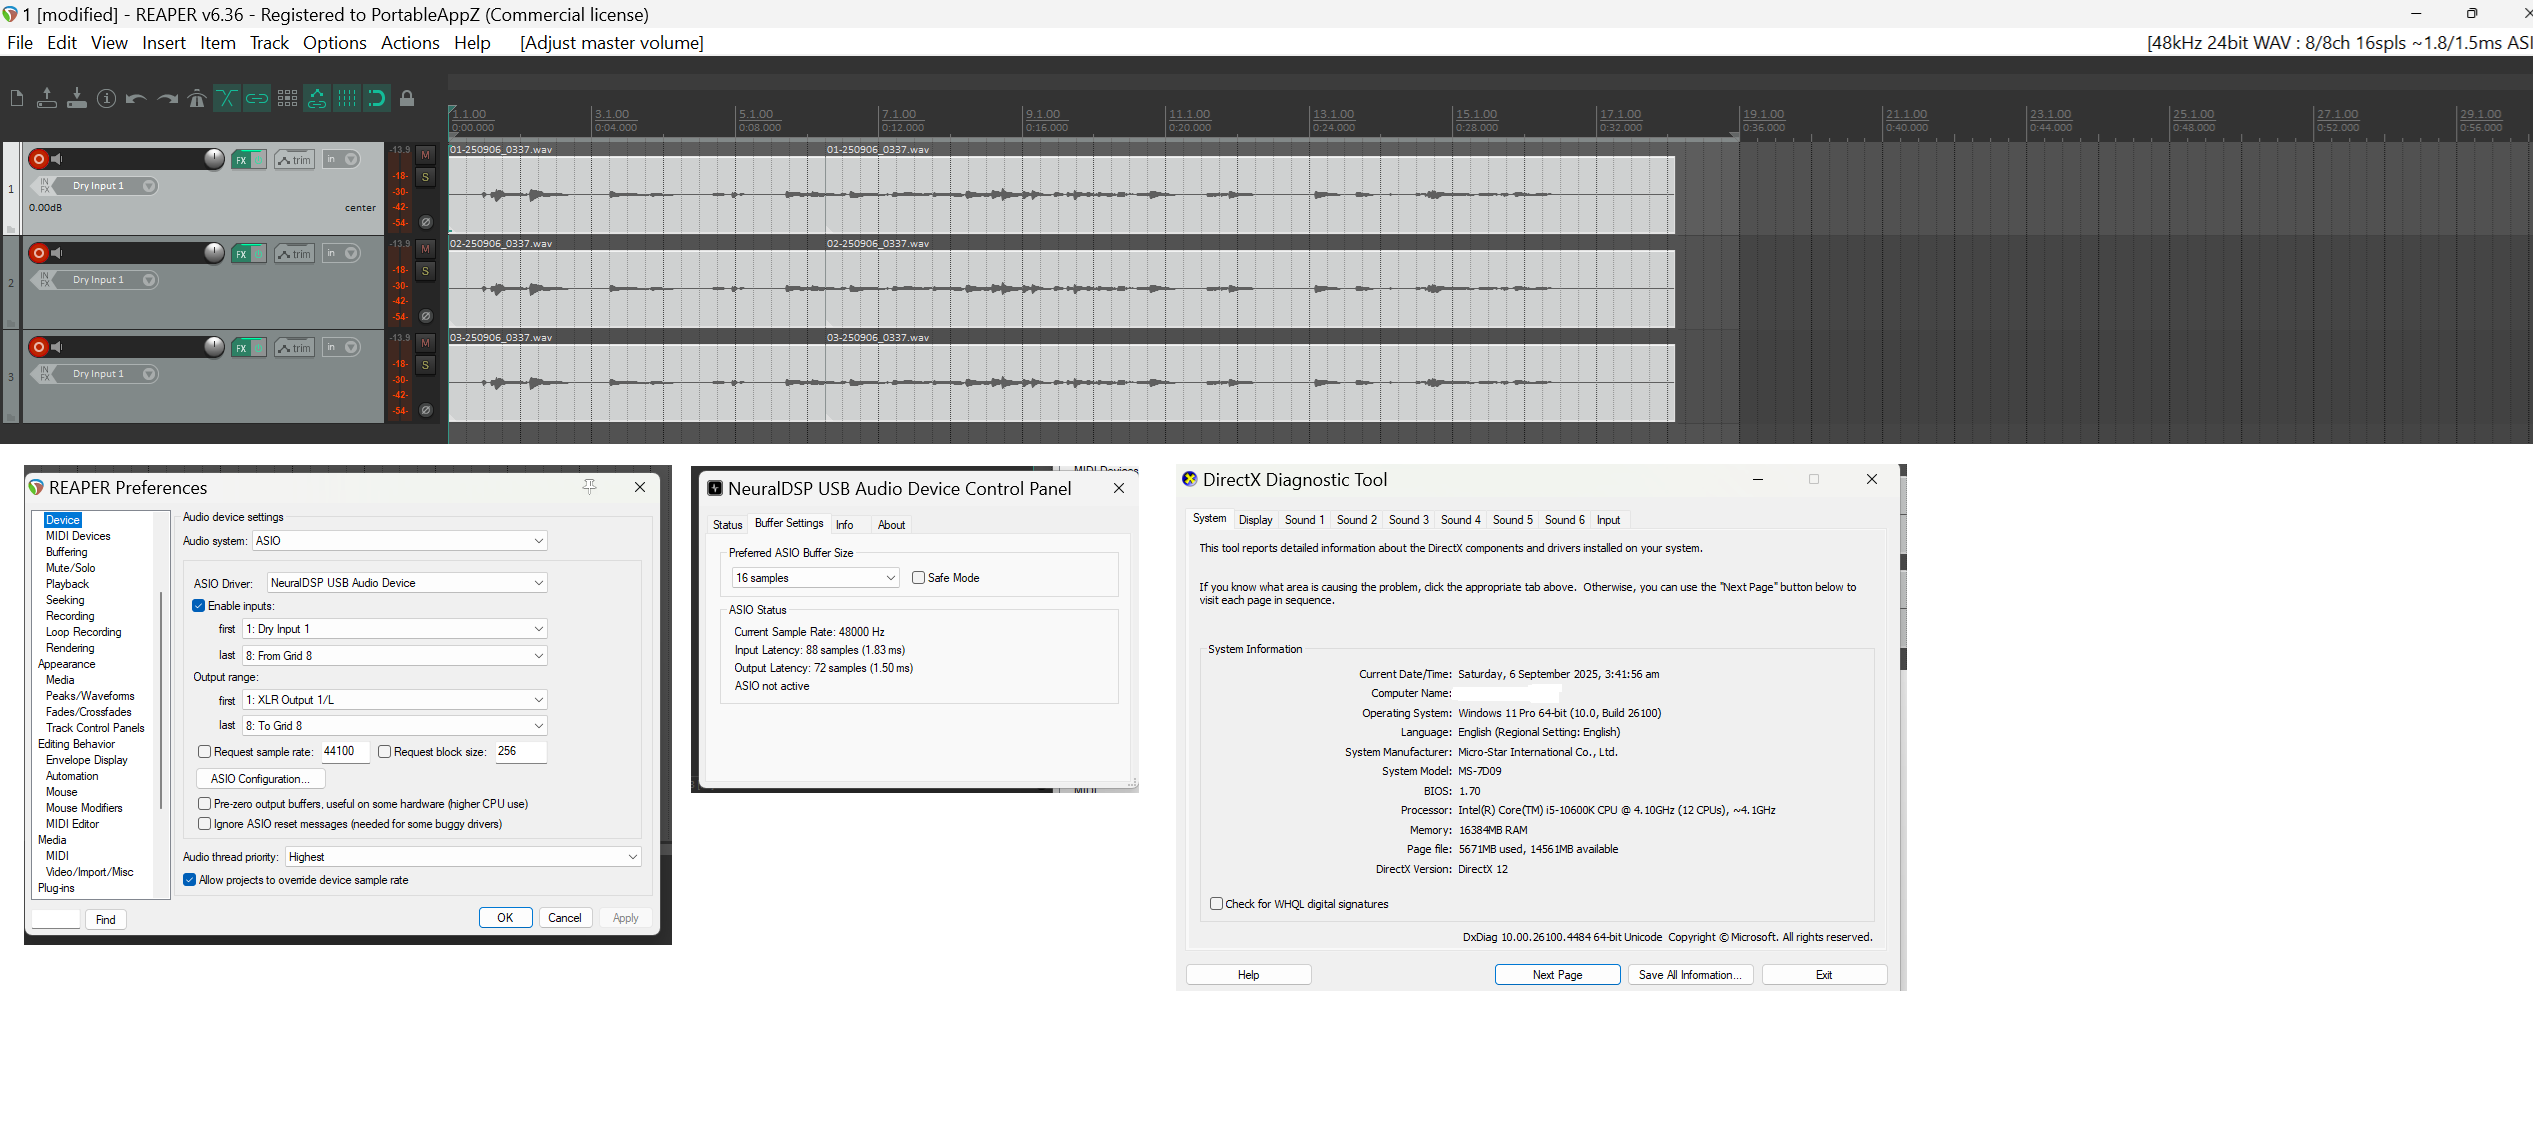Toggle grid lines toolbar icon
Screen dimensions: 2533x1145
point(347,98)
